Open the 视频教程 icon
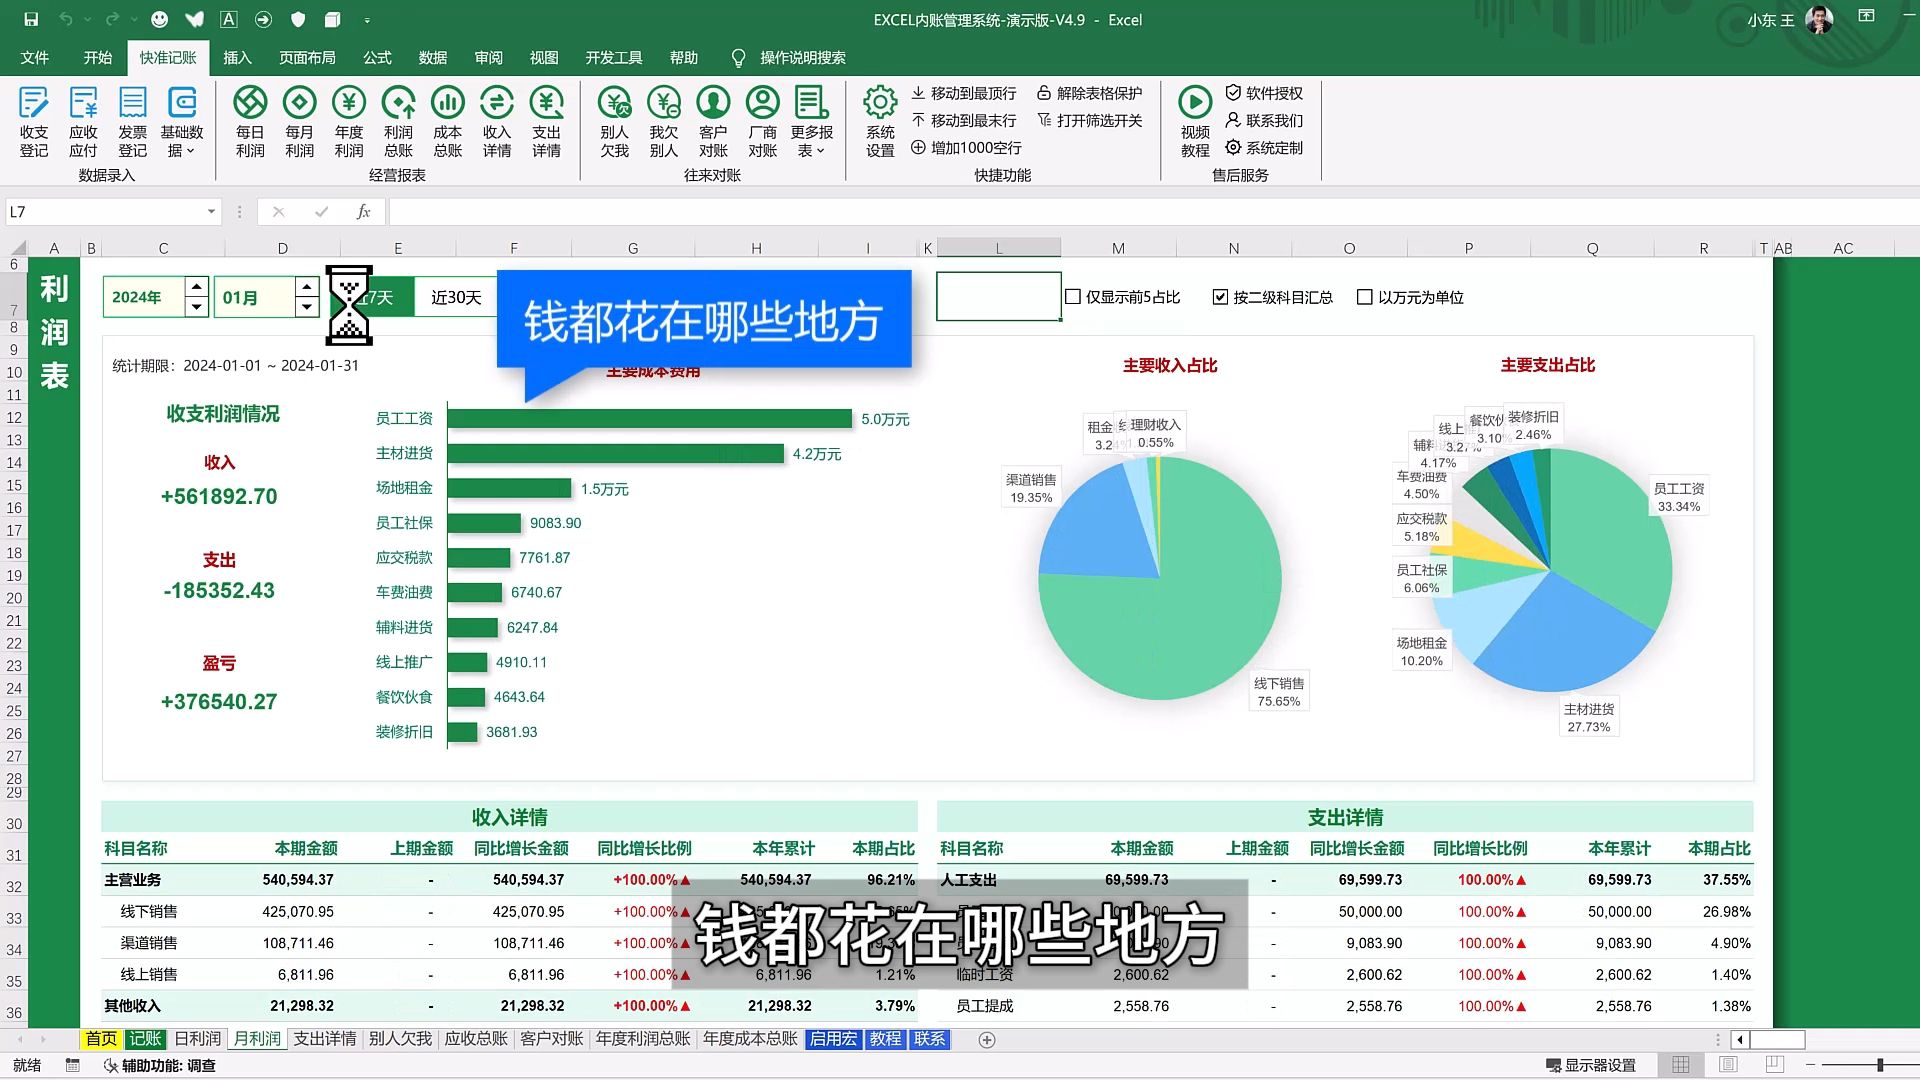 point(1196,118)
